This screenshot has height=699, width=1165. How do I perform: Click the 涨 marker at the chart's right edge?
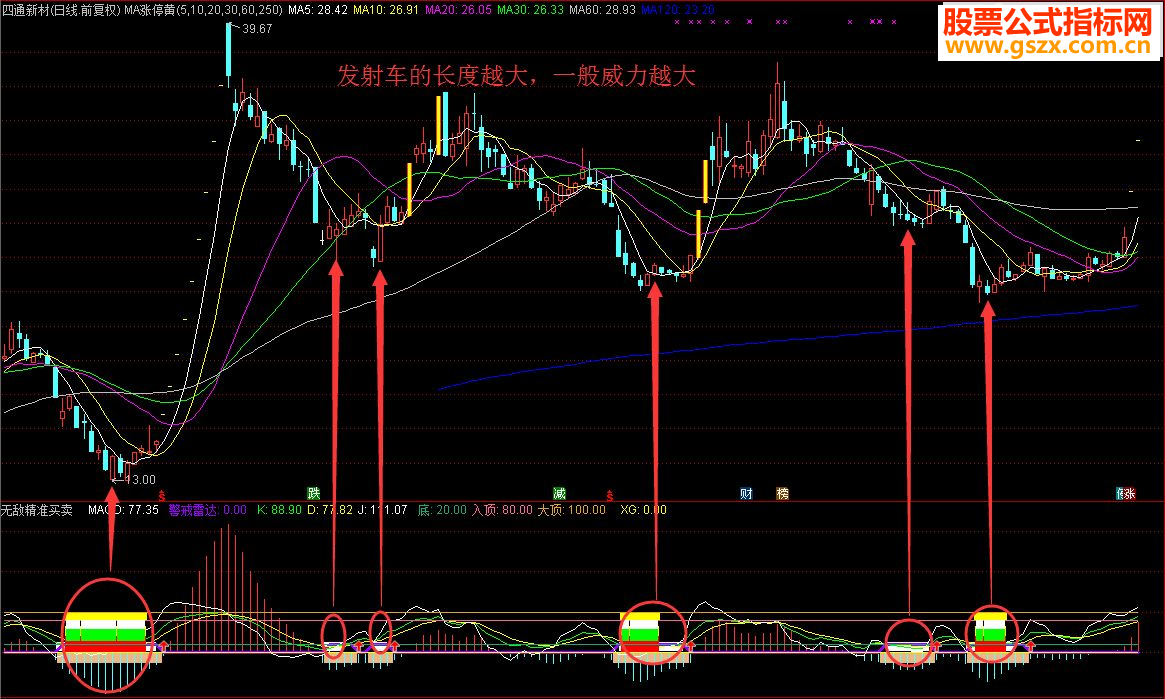click(1130, 493)
